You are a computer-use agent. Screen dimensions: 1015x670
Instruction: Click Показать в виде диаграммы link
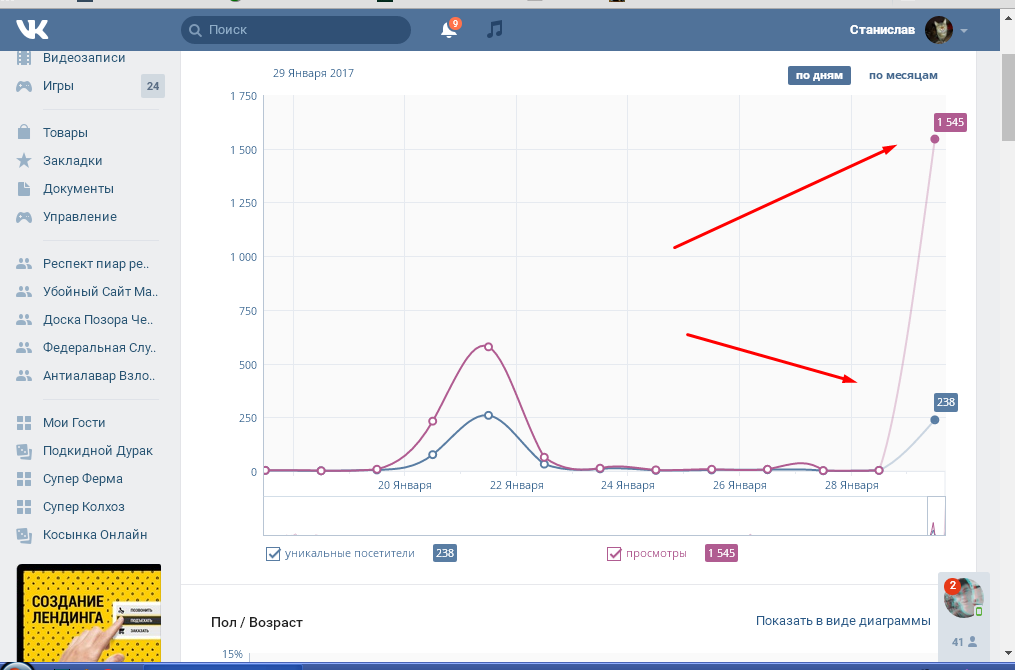pos(843,621)
